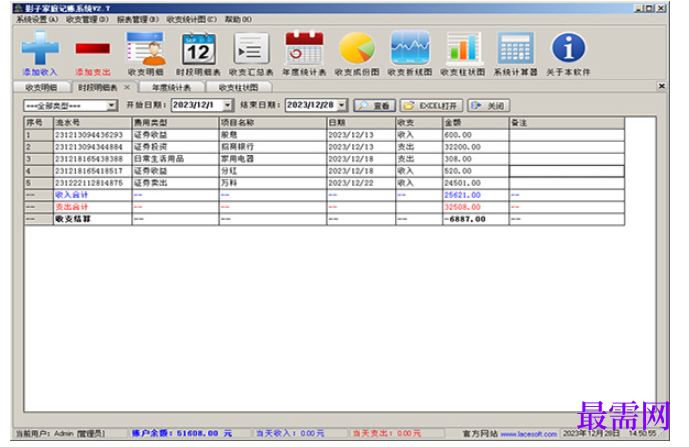Image resolution: width=689 pixels, height=447 pixels.
Task: Click the 证券投资 expense type cell
Action: 175,147
